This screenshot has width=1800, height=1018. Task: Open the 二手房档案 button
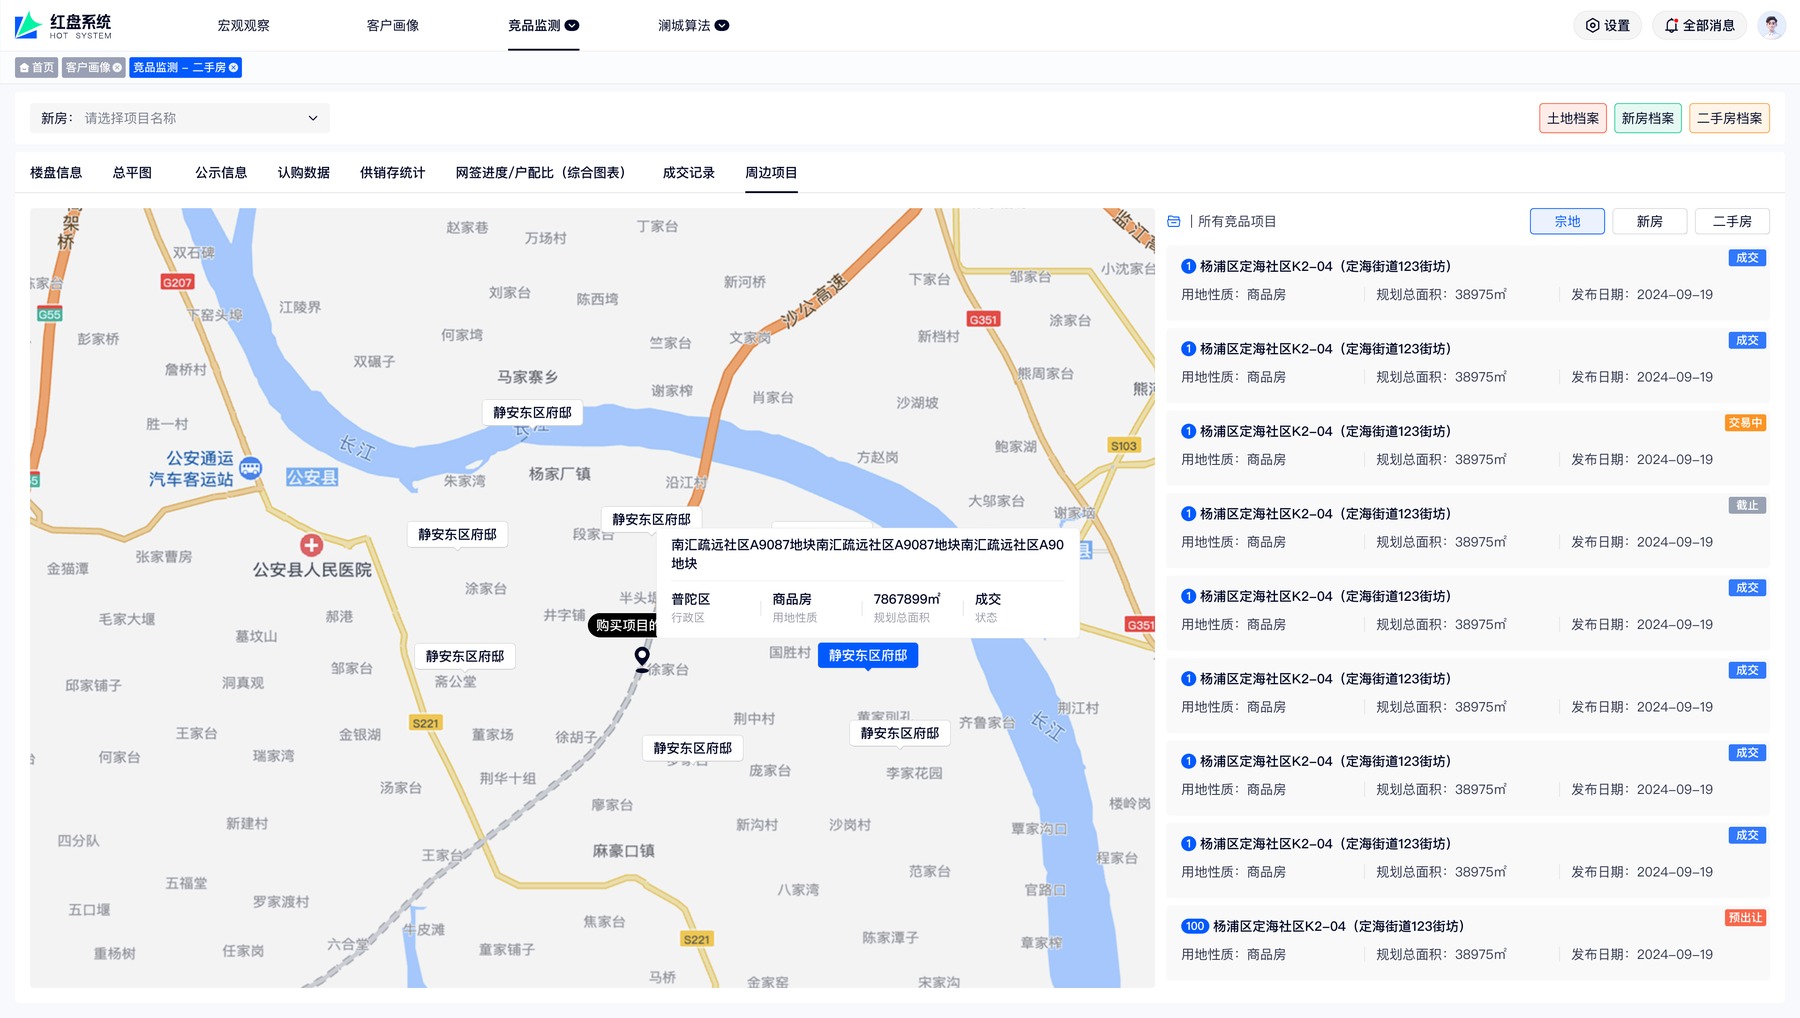1729,118
